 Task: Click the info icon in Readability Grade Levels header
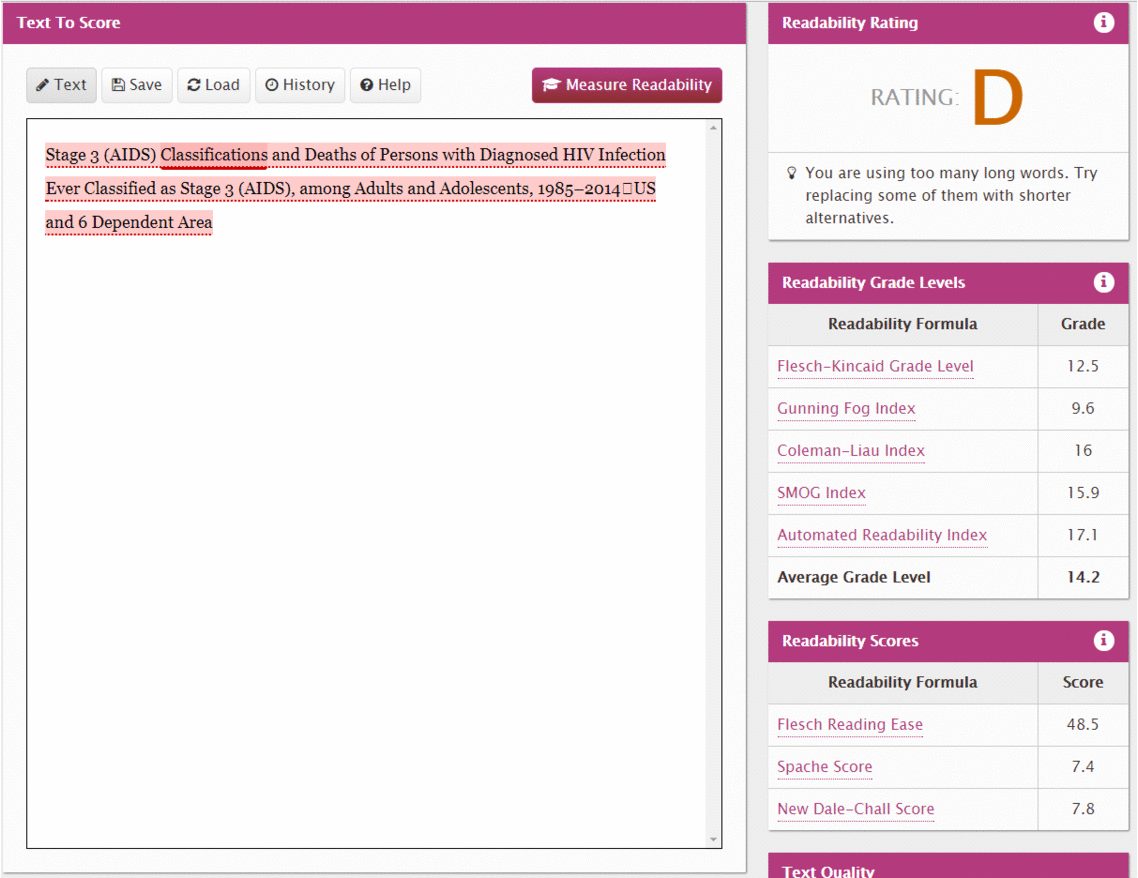[x=1103, y=282]
